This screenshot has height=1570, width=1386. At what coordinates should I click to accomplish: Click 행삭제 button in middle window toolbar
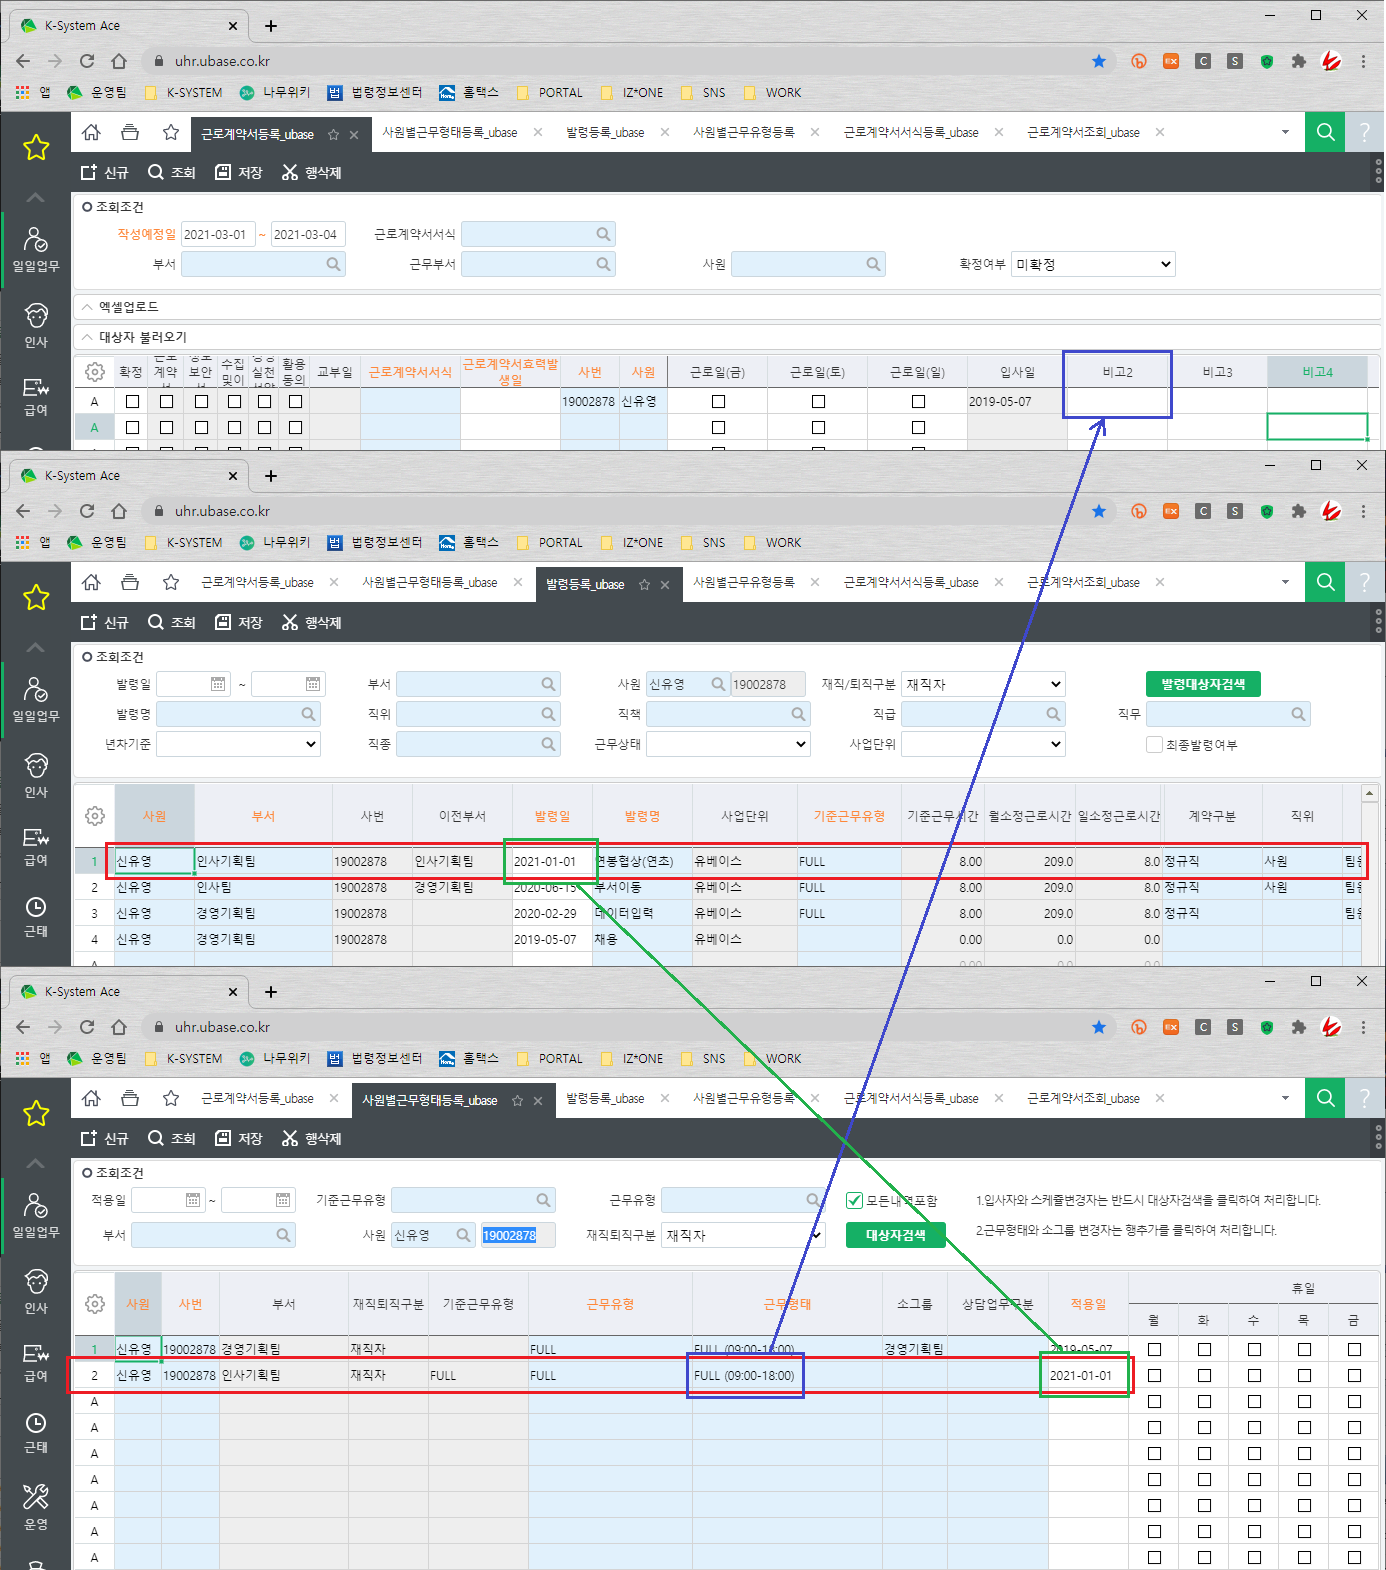pos(312,622)
